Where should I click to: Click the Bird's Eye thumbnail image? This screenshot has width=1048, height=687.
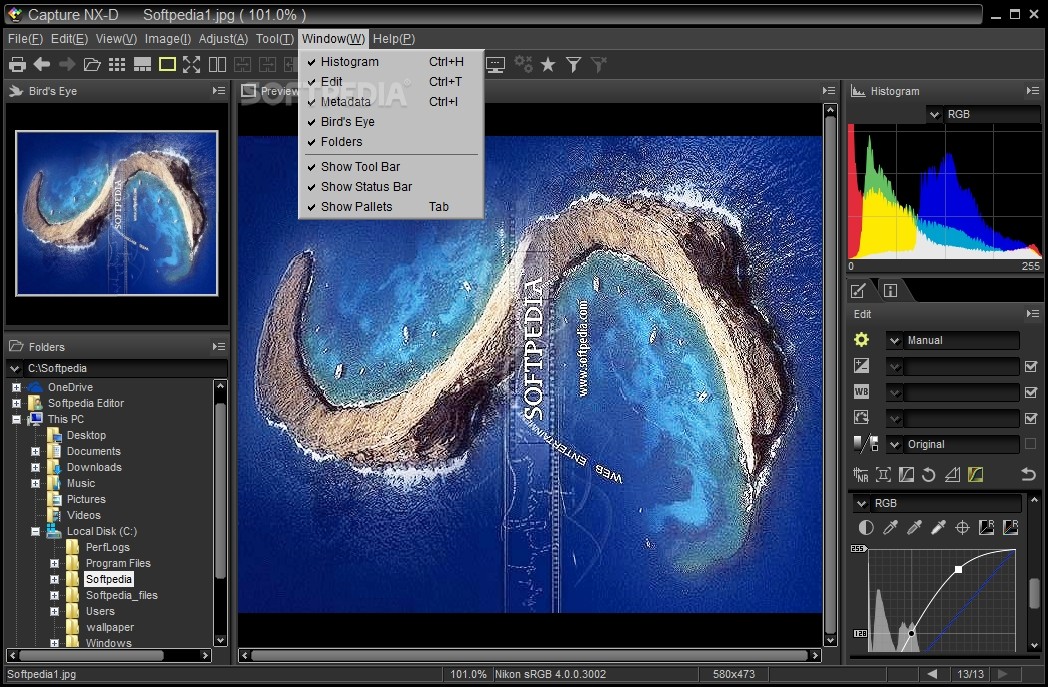pos(117,213)
